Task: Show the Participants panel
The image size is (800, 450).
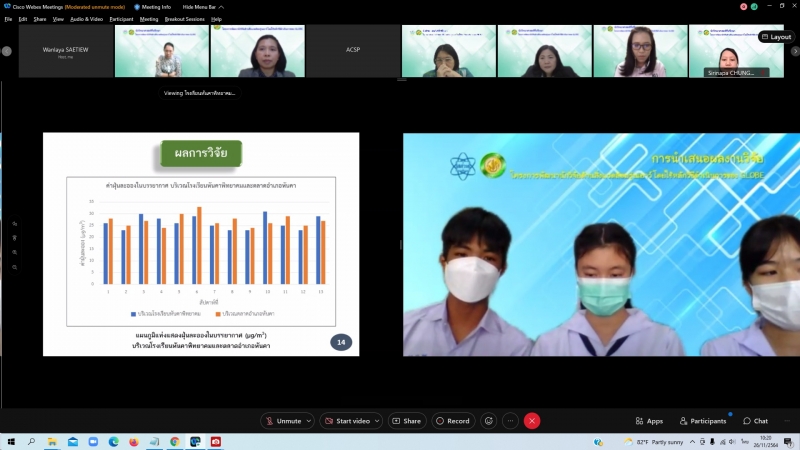Action: pos(703,421)
